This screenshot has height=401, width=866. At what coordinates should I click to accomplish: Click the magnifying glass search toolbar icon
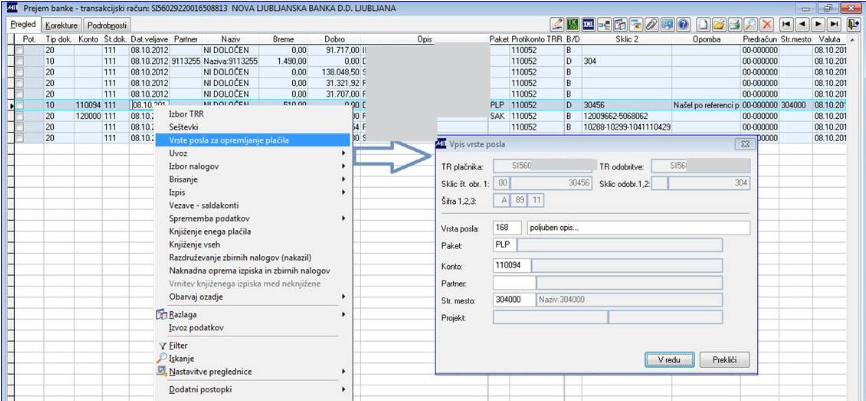[750, 24]
